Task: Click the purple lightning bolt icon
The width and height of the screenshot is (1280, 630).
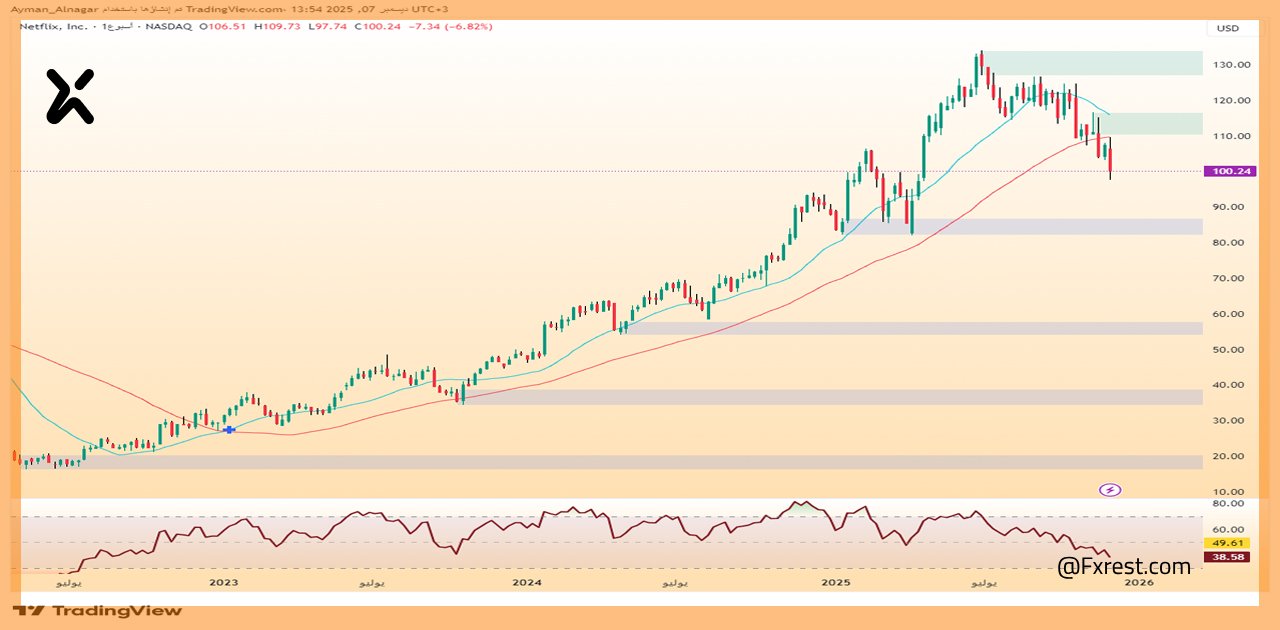Action: [x=1110, y=490]
